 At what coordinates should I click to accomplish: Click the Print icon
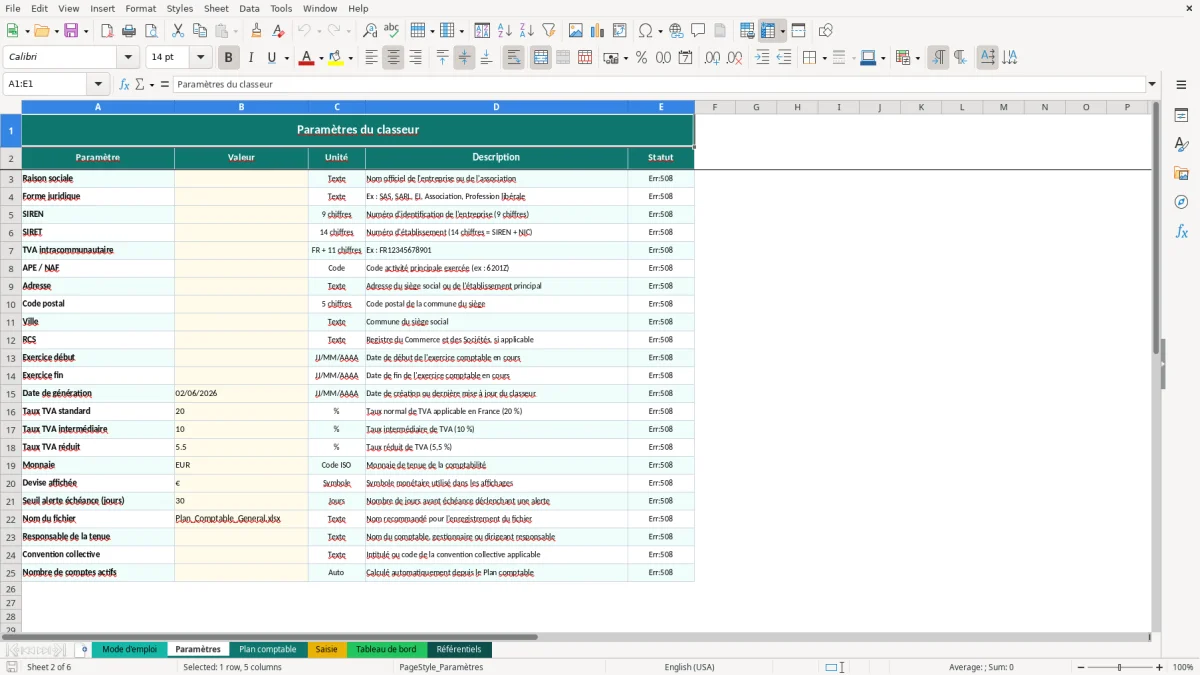tap(129, 31)
